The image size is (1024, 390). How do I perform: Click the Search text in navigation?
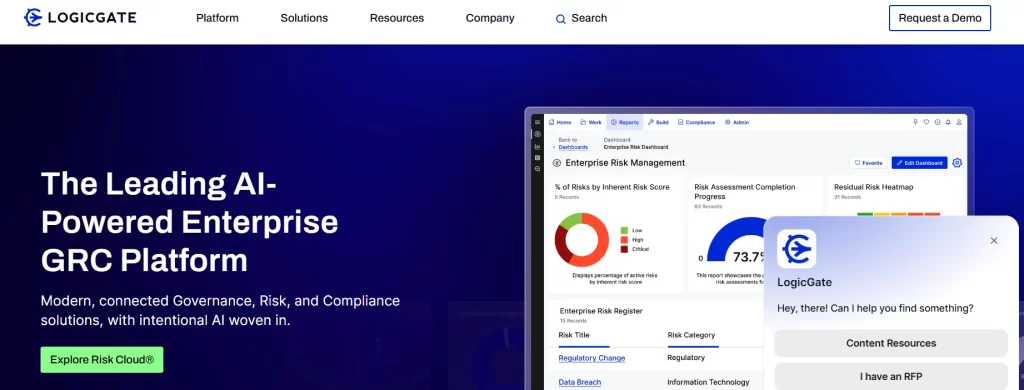(x=589, y=18)
